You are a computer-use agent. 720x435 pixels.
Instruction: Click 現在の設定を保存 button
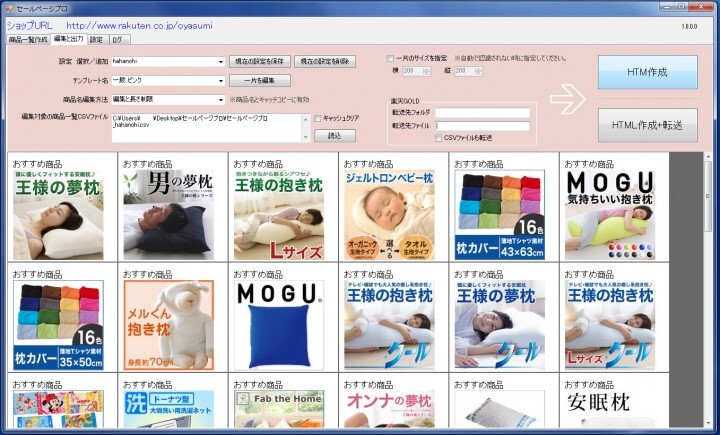pos(259,62)
